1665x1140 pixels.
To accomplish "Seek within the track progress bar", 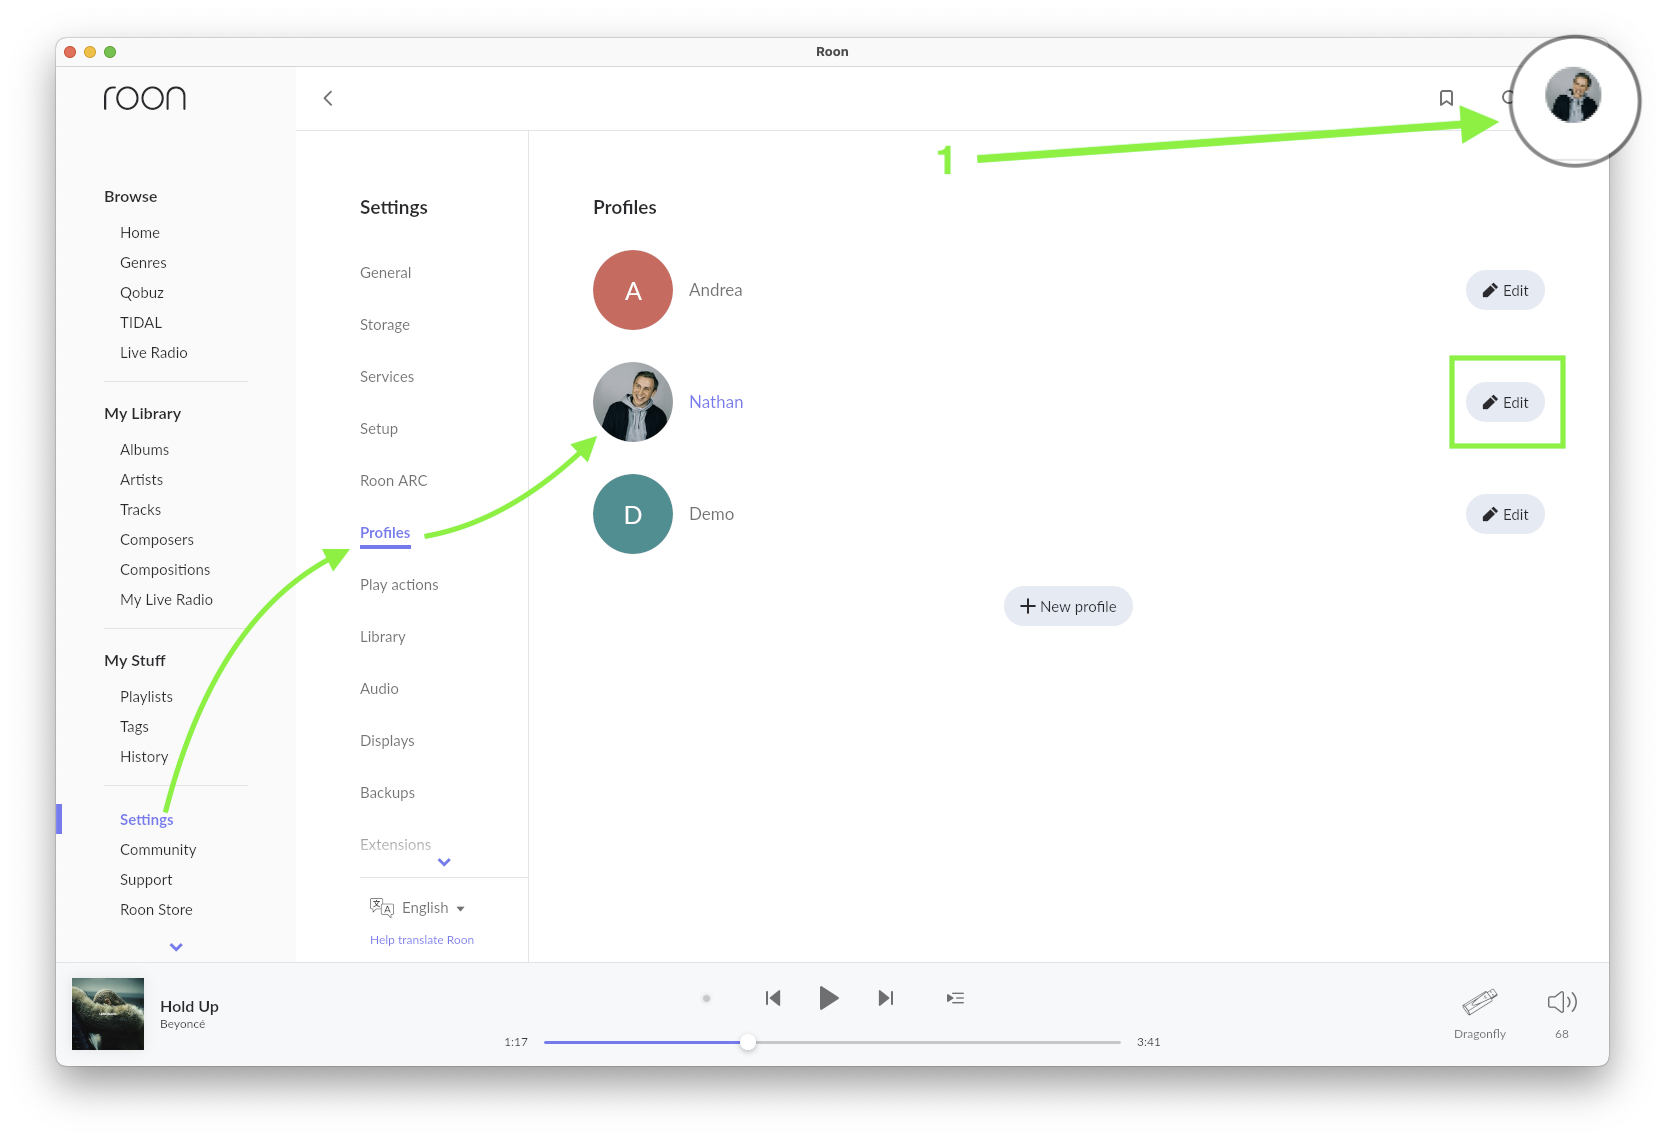I will pyautogui.click(x=832, y=1042).
